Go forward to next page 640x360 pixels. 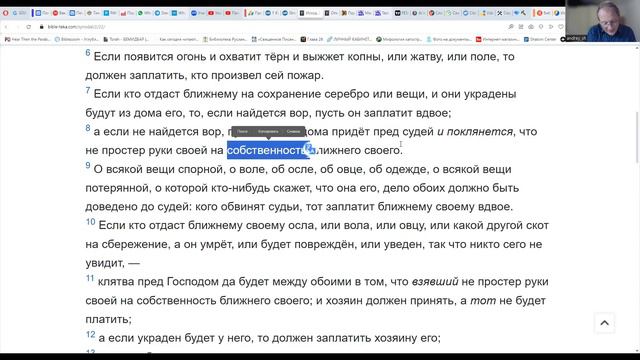click(17, 27)
